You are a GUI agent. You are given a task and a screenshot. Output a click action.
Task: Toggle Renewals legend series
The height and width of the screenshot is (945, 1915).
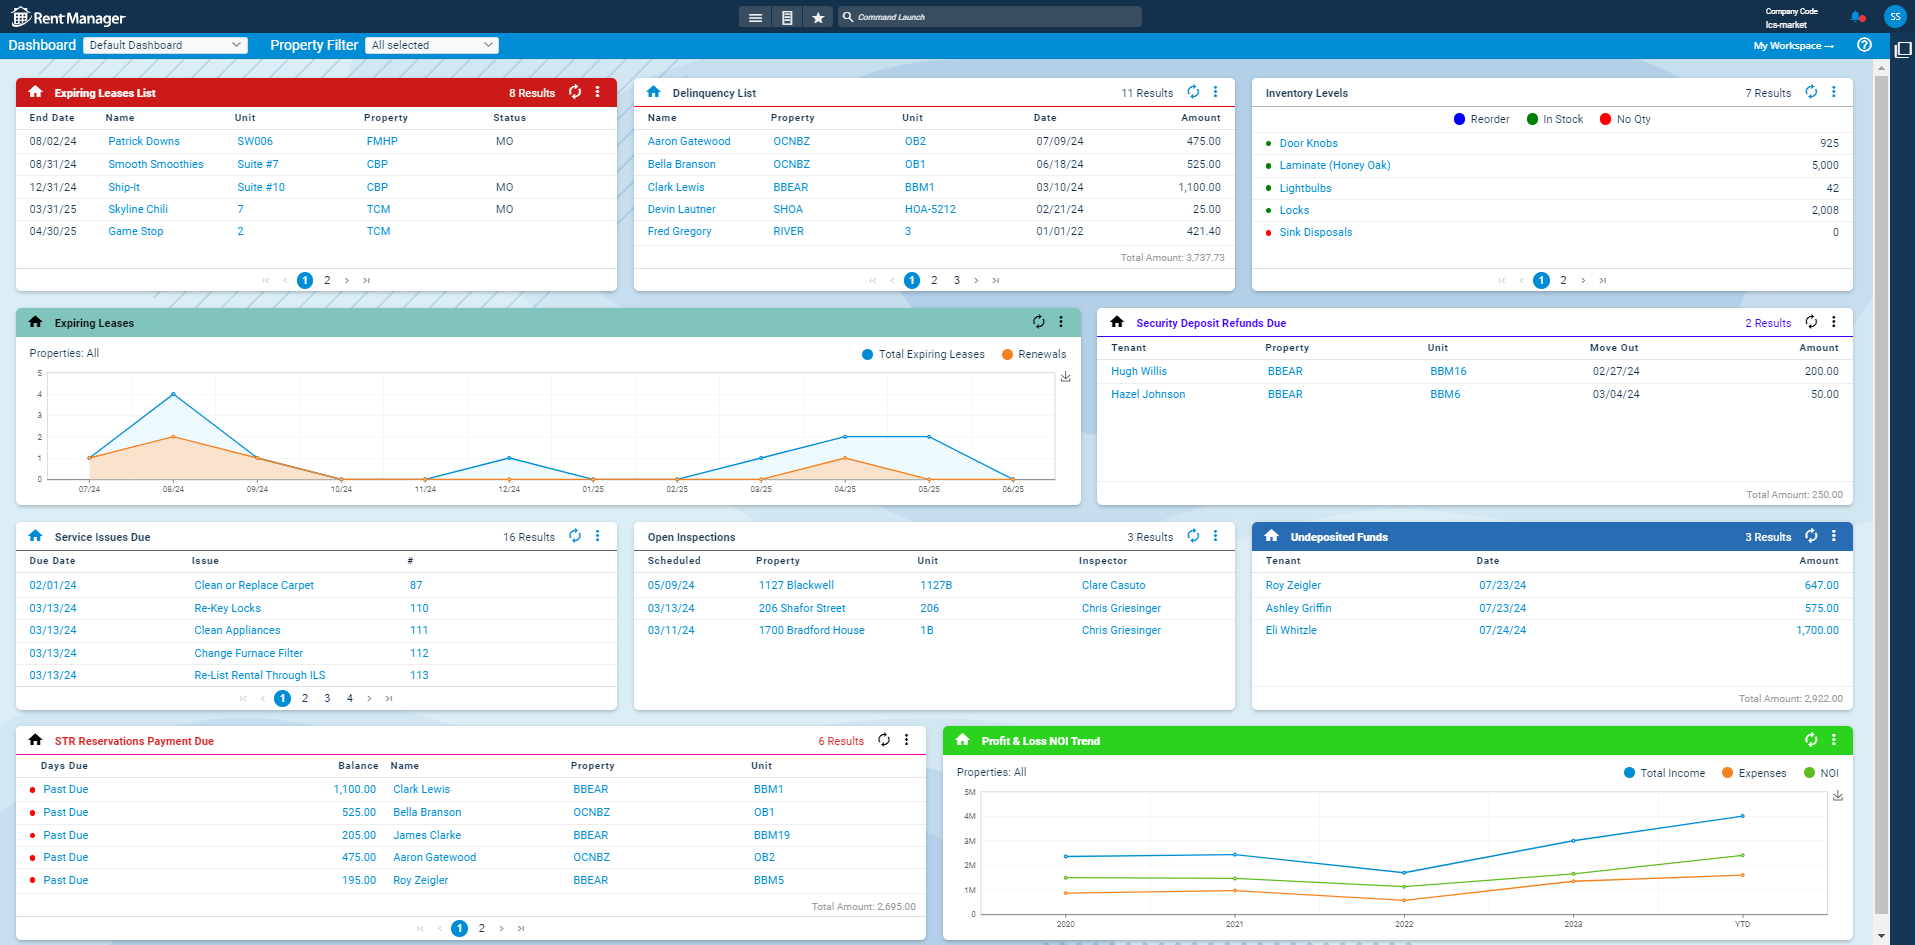[1034, 354]
